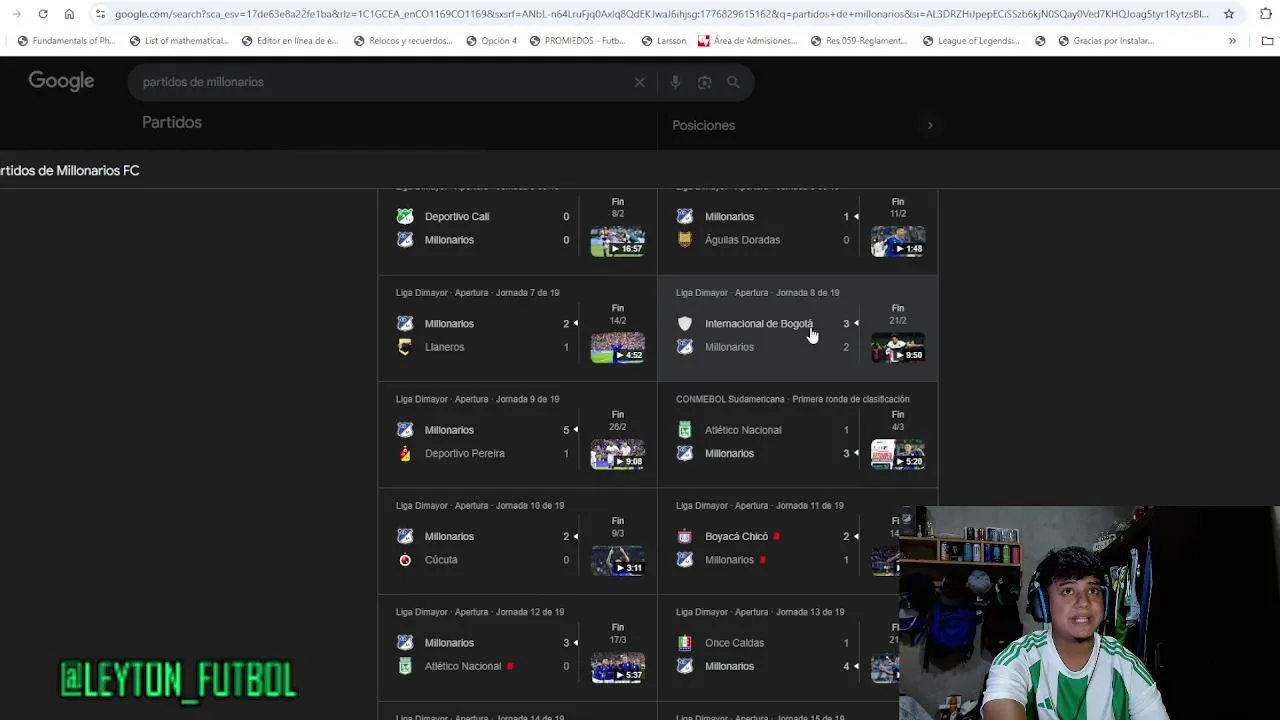
Task: Open the bookmarks folder icon in the bookmarks bar
Action: (x=1268, y=41)
